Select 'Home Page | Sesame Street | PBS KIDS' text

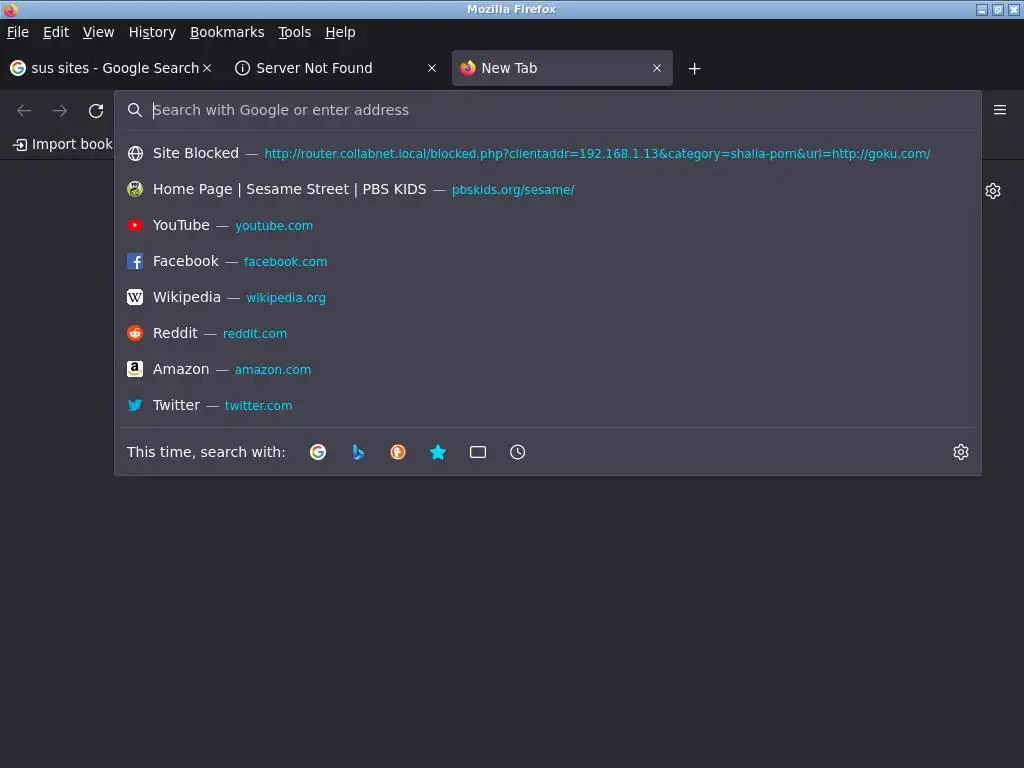pyautogui.click(x=289, y=189)
